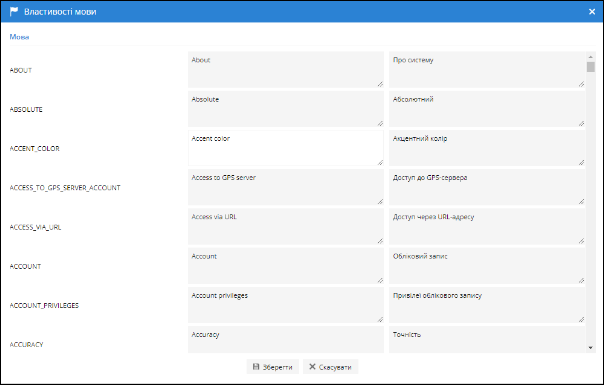Click the Account English text field

point(286,266)
